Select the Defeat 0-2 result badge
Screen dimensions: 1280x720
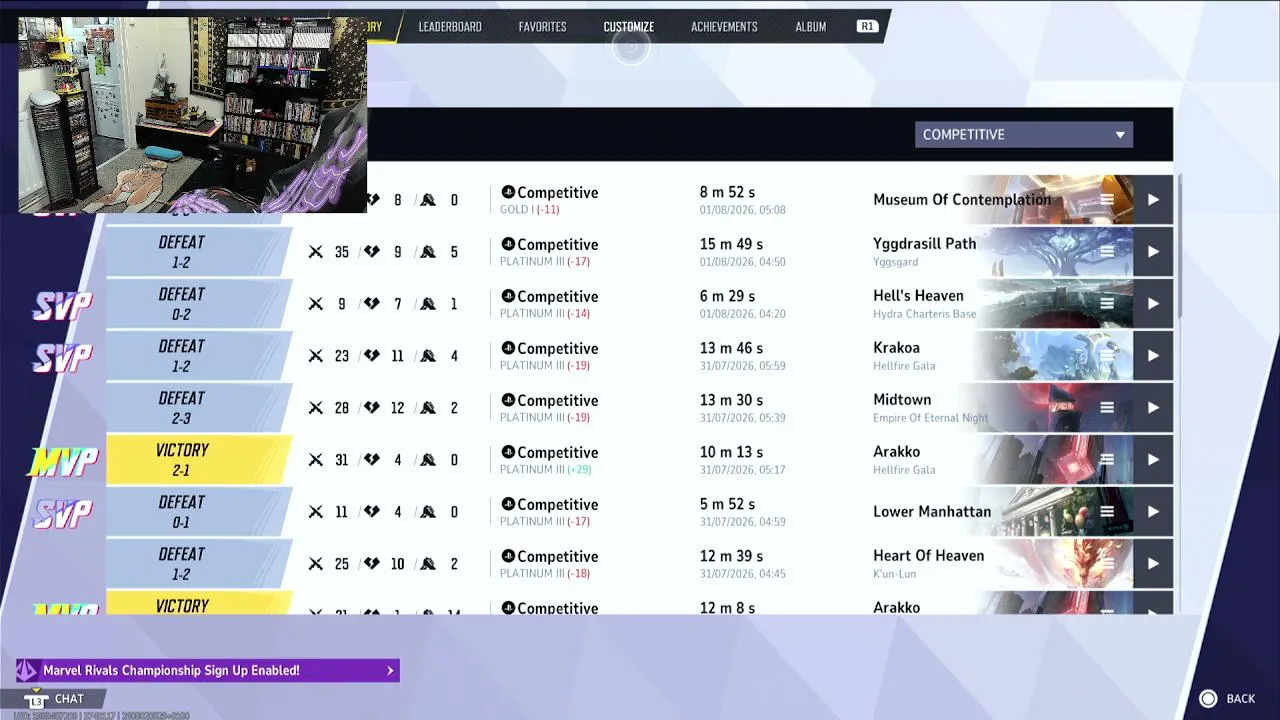tap(198, 304)
